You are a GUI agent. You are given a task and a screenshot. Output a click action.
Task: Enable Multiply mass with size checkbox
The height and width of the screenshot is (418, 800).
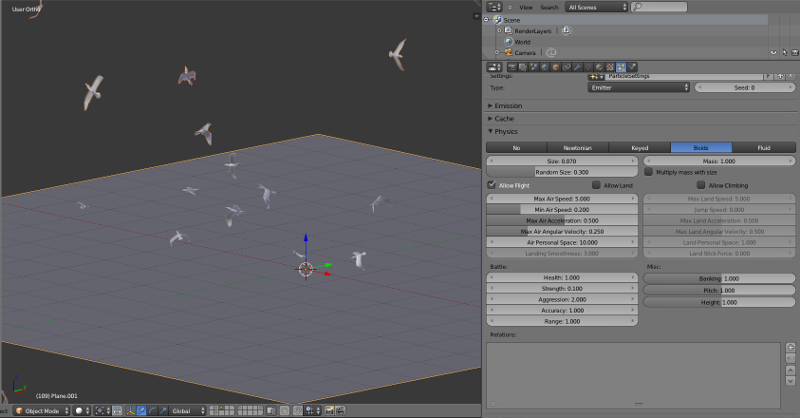tap(649, 172)
